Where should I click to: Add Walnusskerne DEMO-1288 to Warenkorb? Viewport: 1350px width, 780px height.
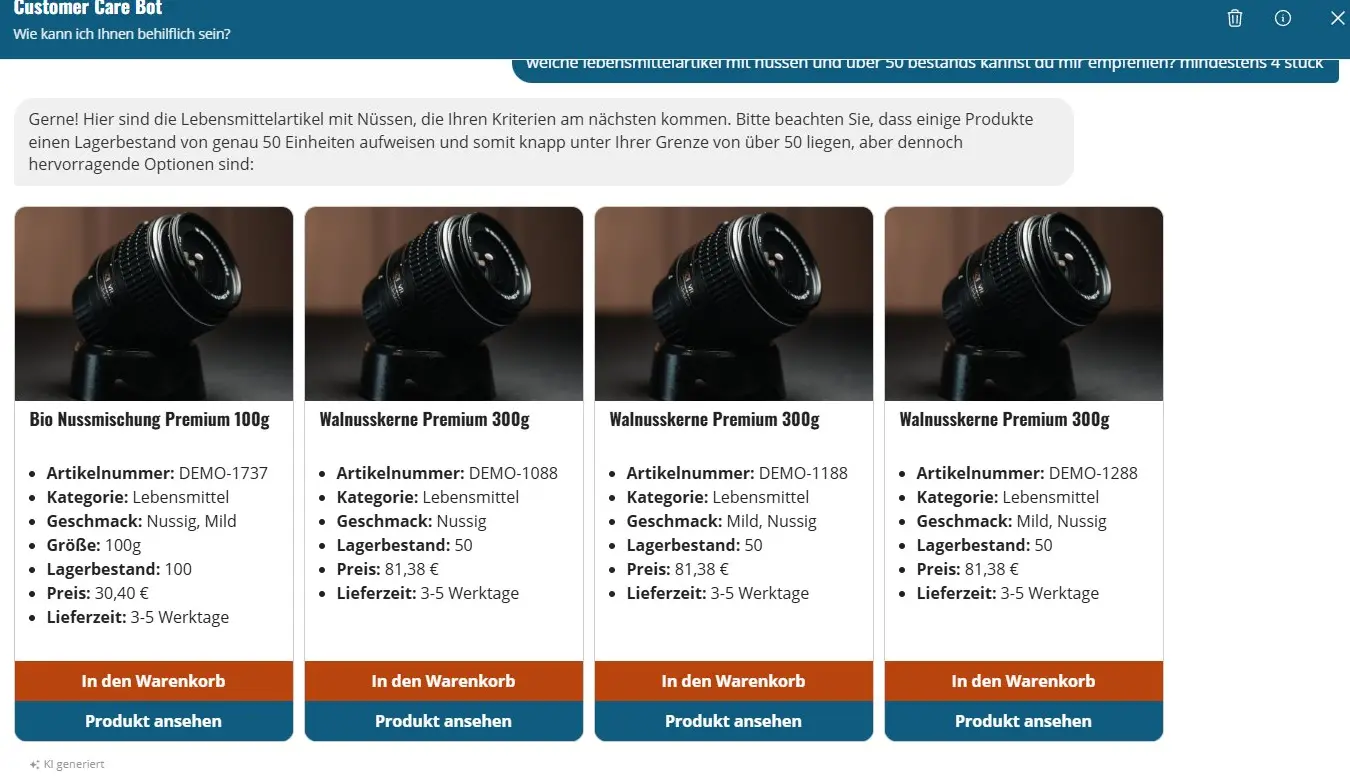(x=1024, y=681)
